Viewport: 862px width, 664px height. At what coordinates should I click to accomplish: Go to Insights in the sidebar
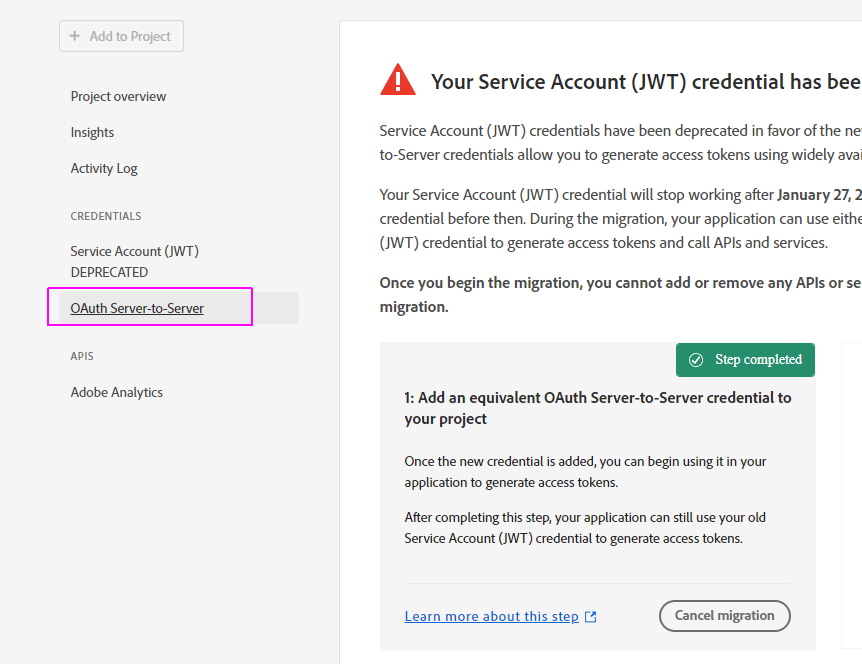92,133
